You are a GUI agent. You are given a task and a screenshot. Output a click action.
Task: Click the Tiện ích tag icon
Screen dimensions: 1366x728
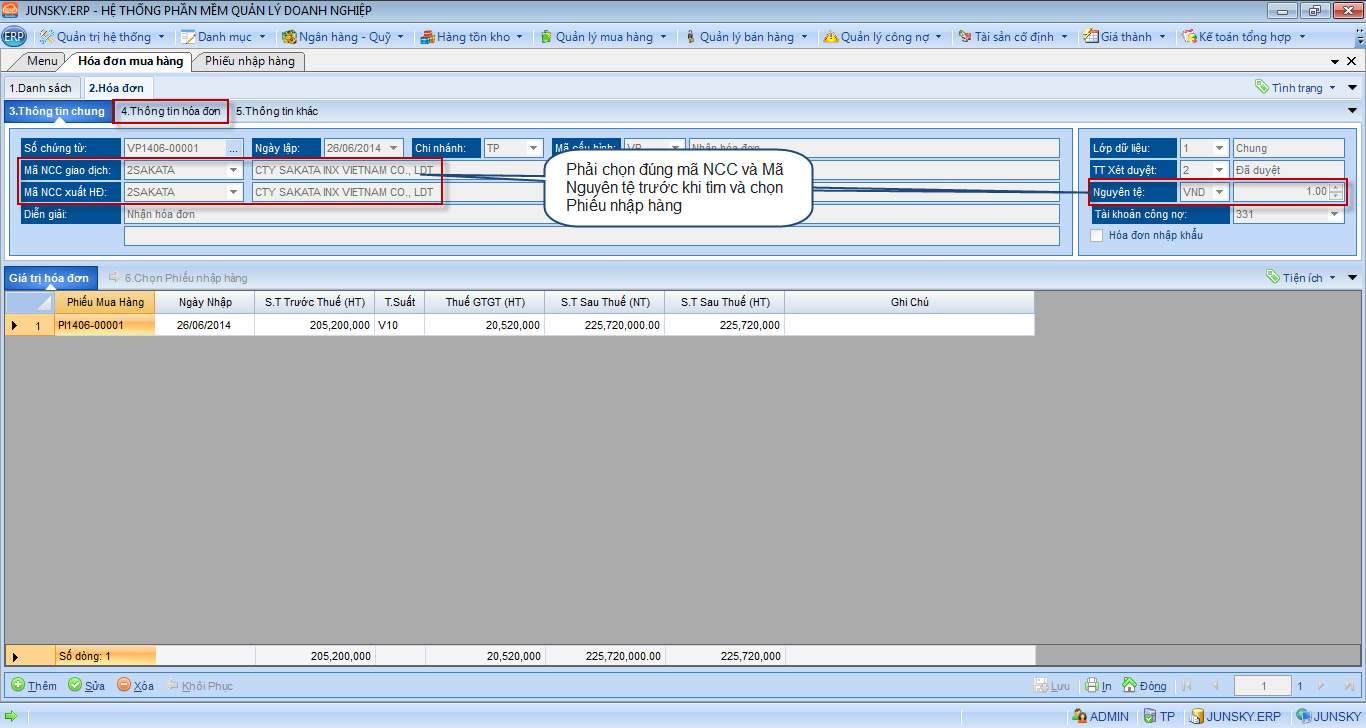coord(1272,277)
